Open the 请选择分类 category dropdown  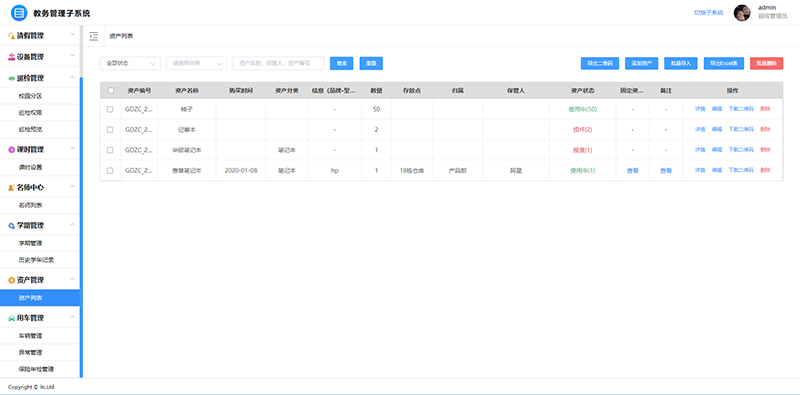point(196,63)
